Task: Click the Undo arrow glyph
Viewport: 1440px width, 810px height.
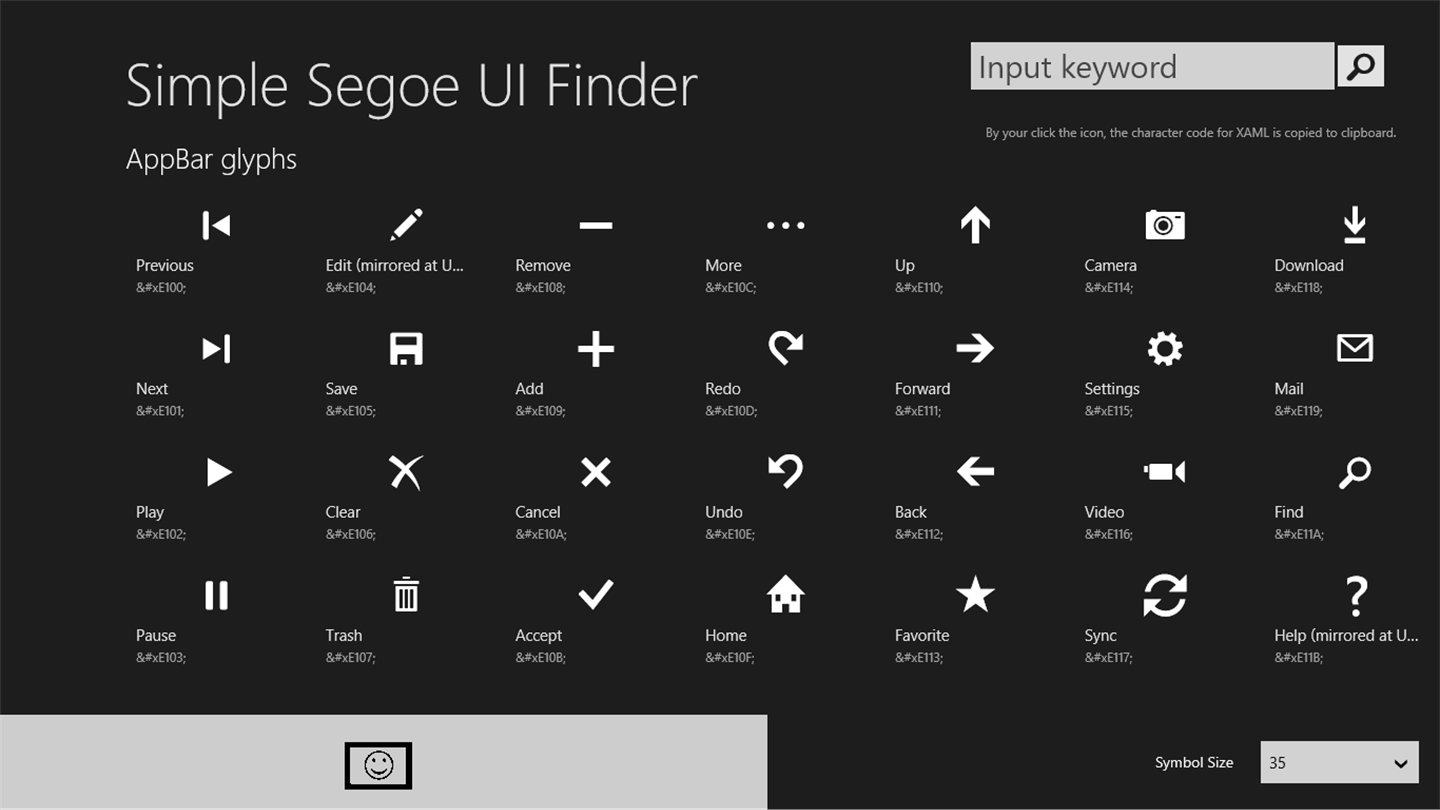Action: pos(786,472)
